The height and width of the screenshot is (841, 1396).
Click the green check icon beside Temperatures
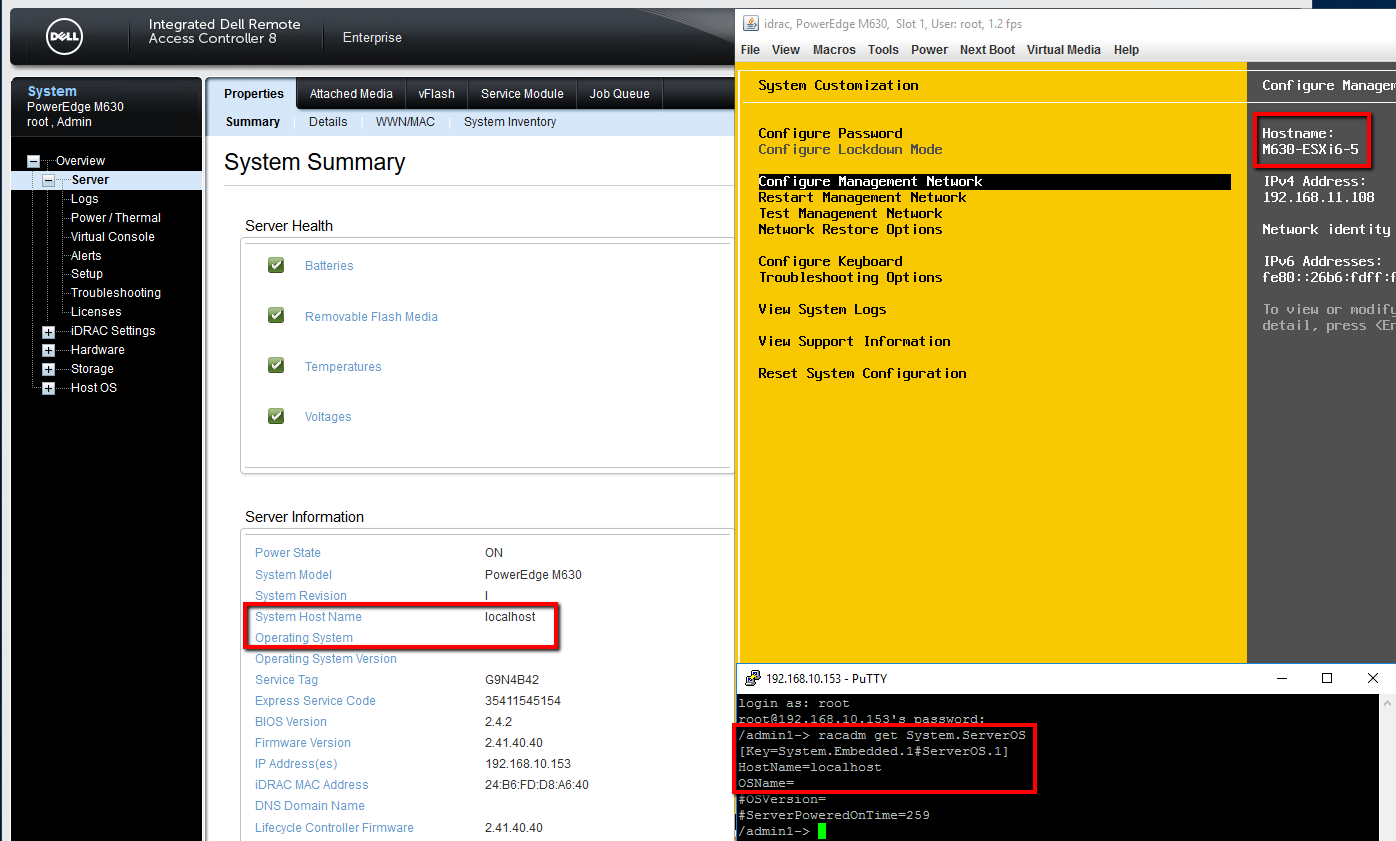click(275, 365)
